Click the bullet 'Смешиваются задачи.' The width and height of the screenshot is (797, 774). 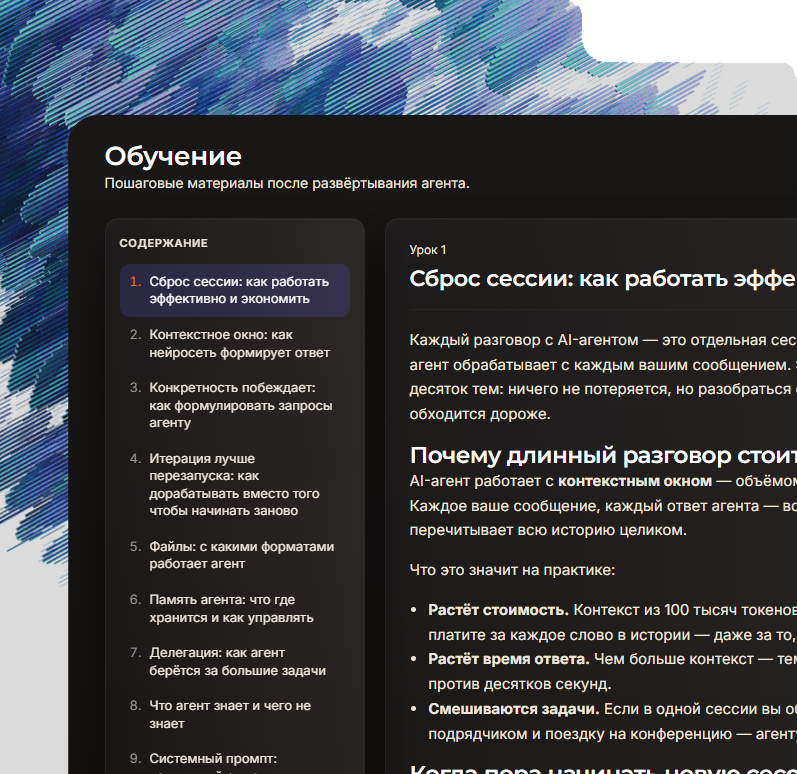(x=514, y=709)
